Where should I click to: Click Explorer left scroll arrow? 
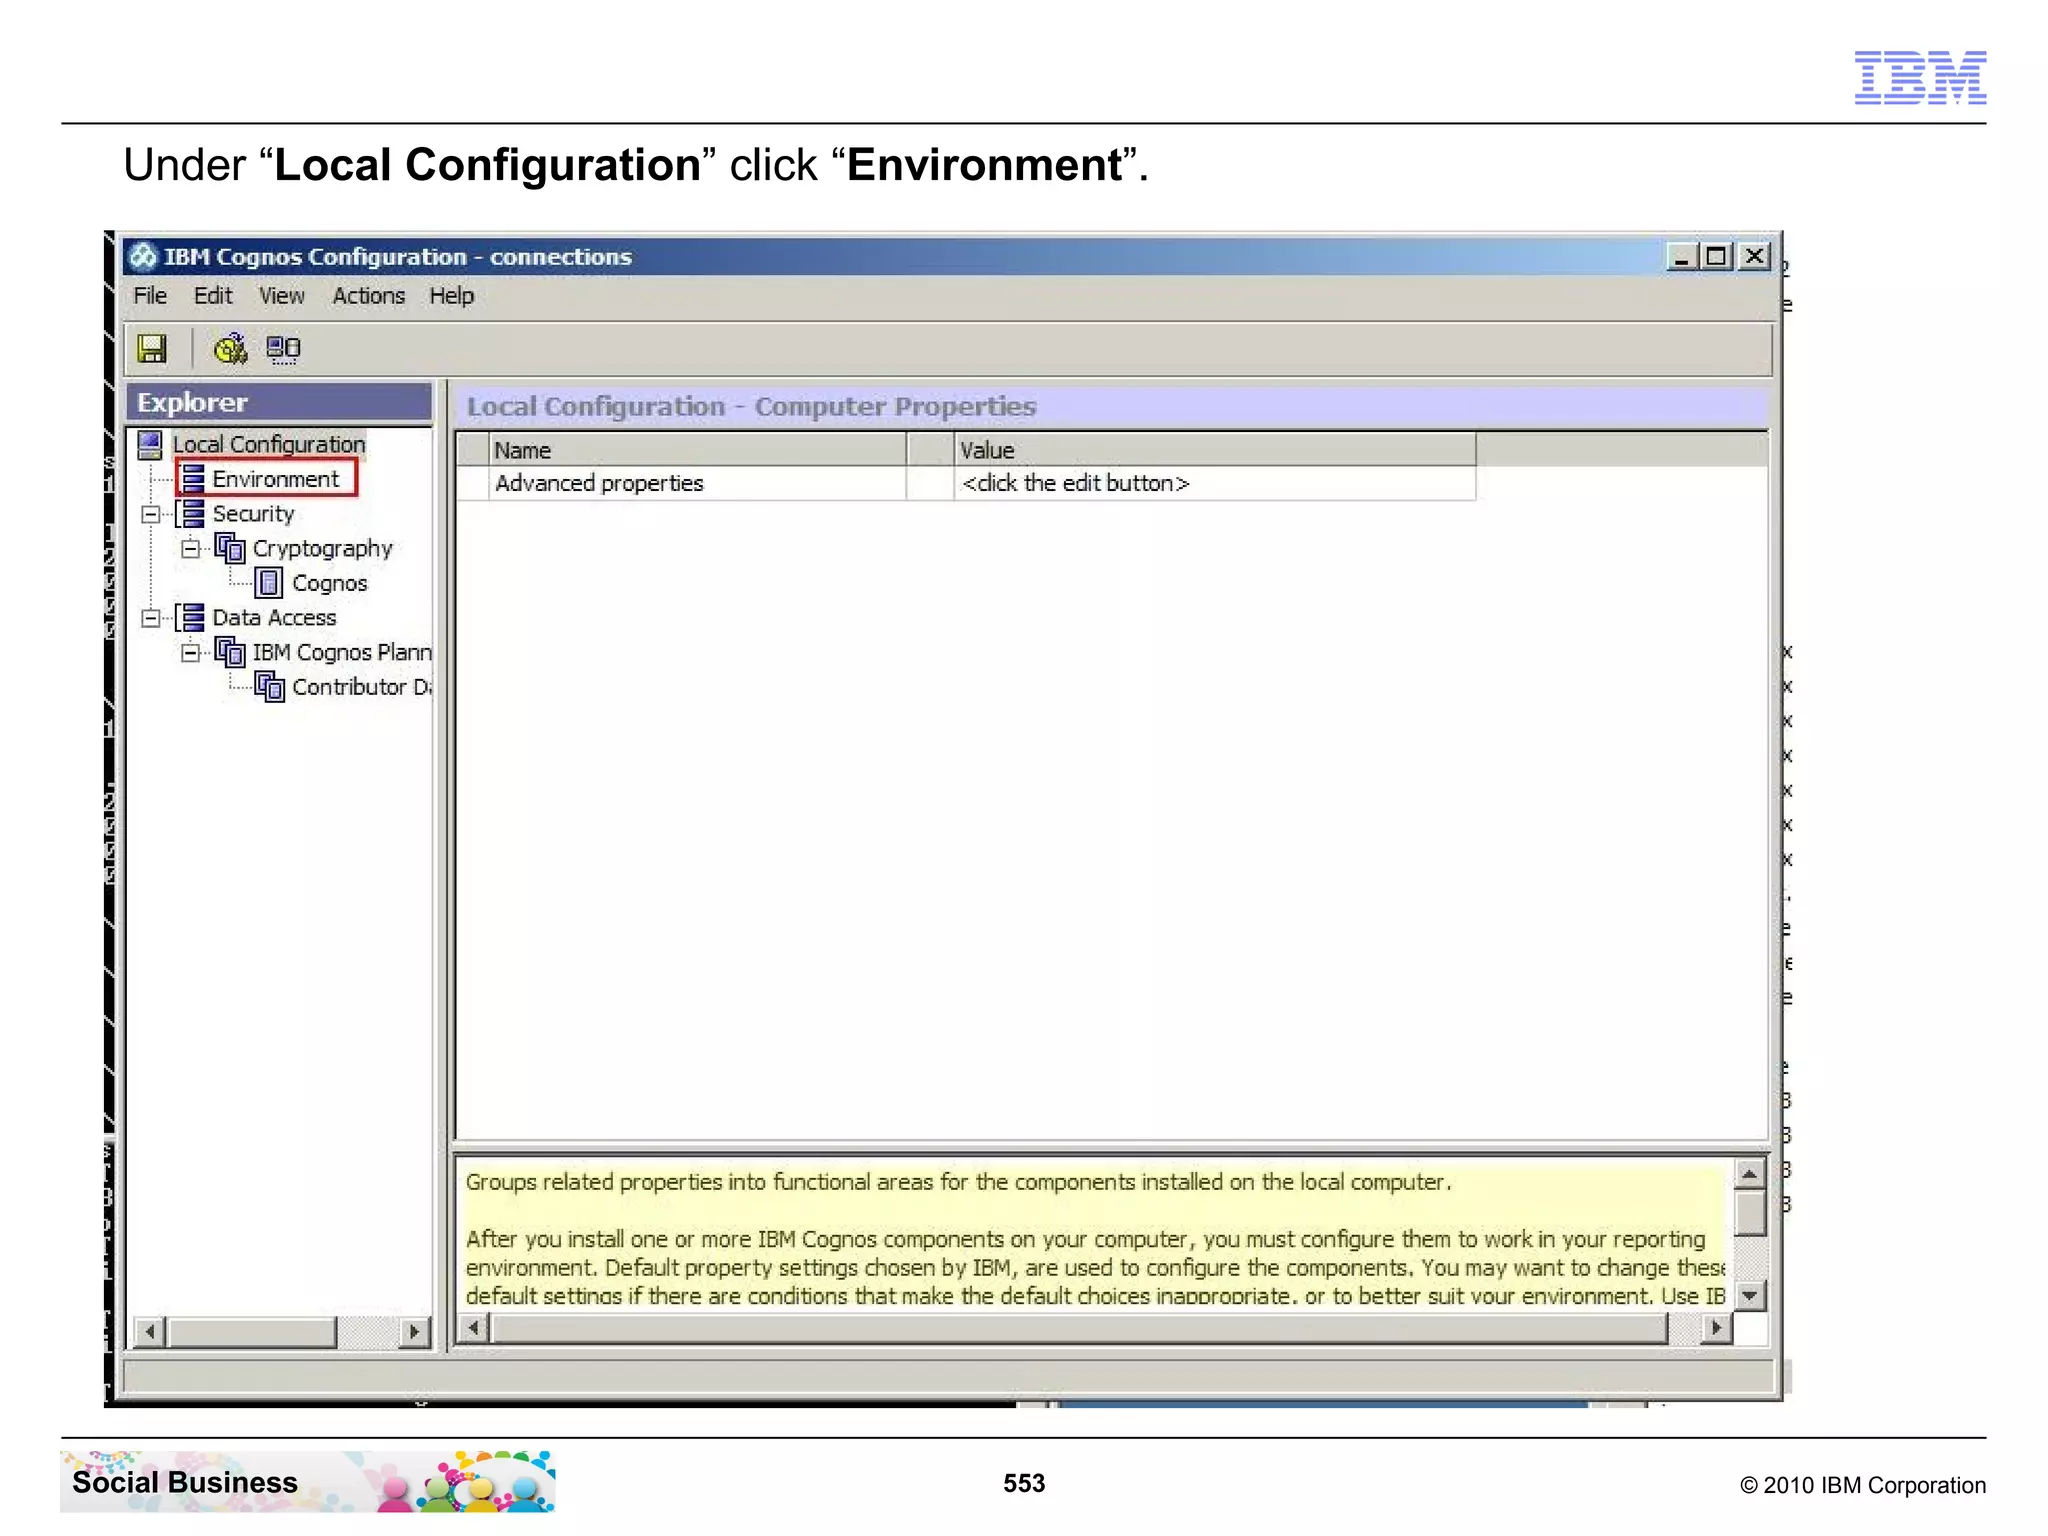point(150,1332)
